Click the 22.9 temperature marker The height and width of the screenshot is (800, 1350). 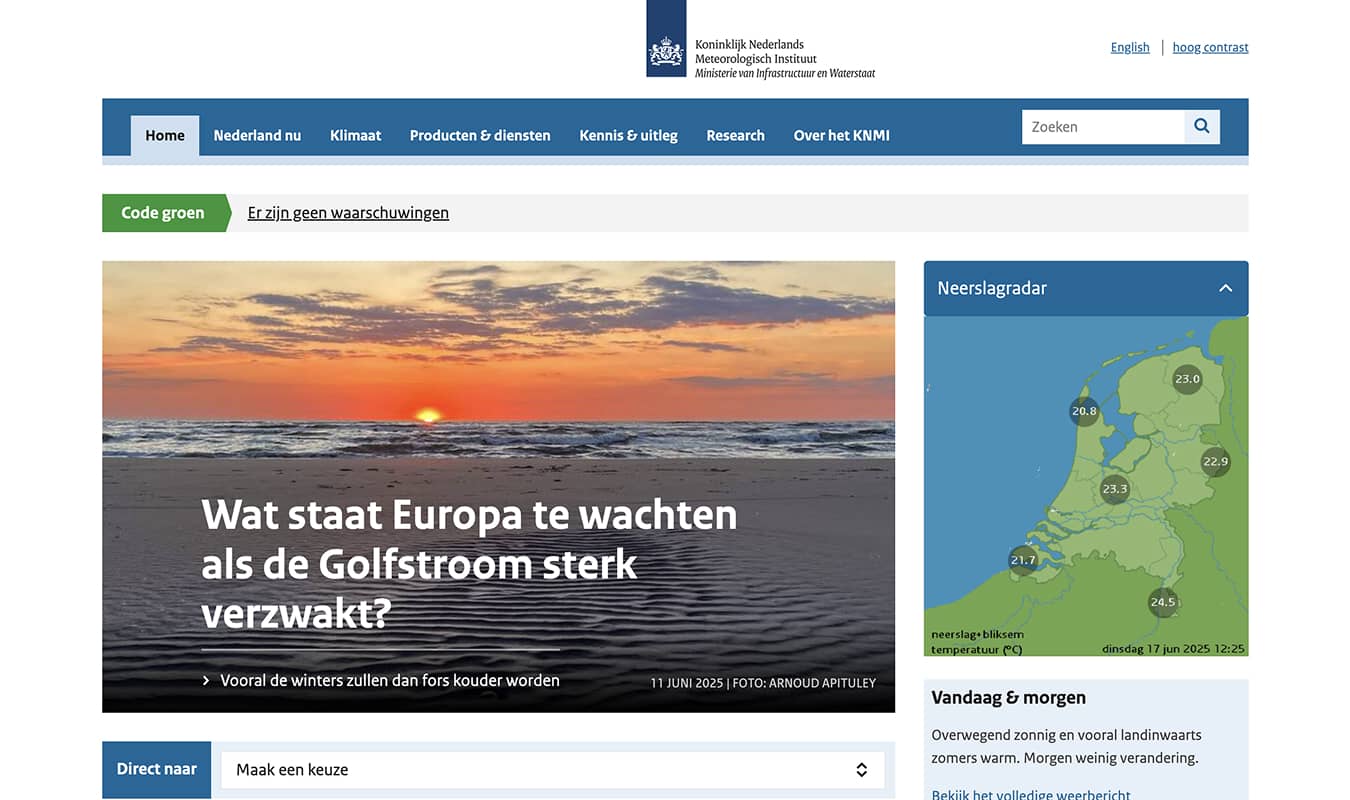(1216, 462)
